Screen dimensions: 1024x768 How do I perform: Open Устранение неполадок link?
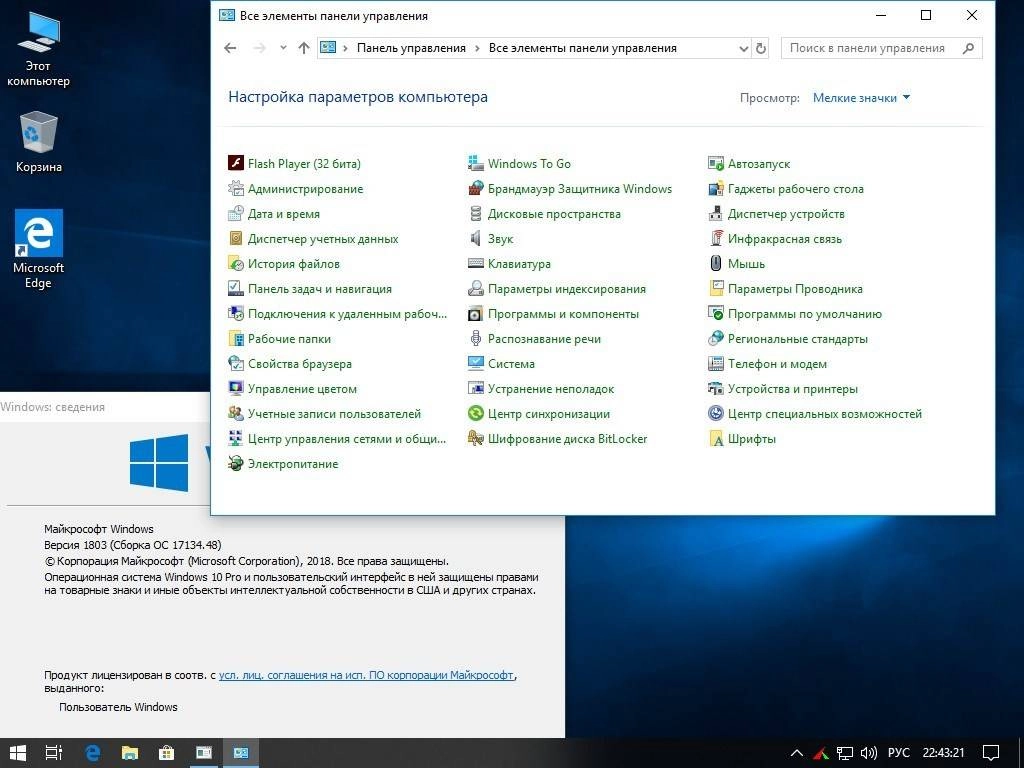551,389
